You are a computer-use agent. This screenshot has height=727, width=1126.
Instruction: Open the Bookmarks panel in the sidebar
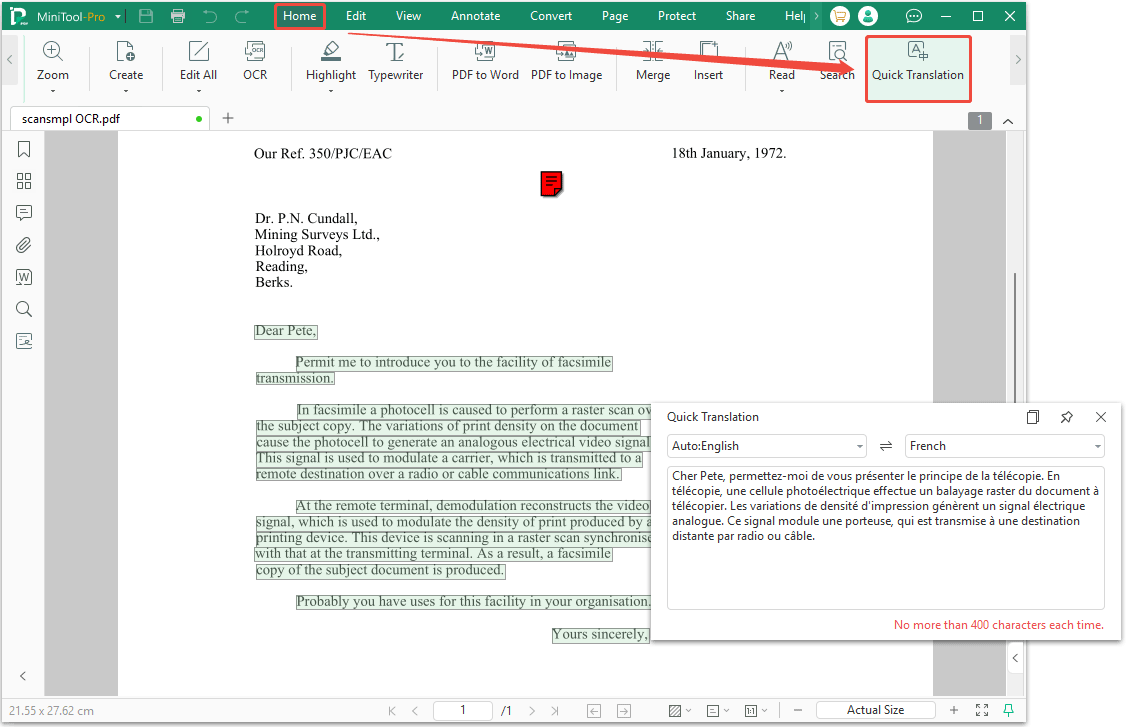coord(23,148)
